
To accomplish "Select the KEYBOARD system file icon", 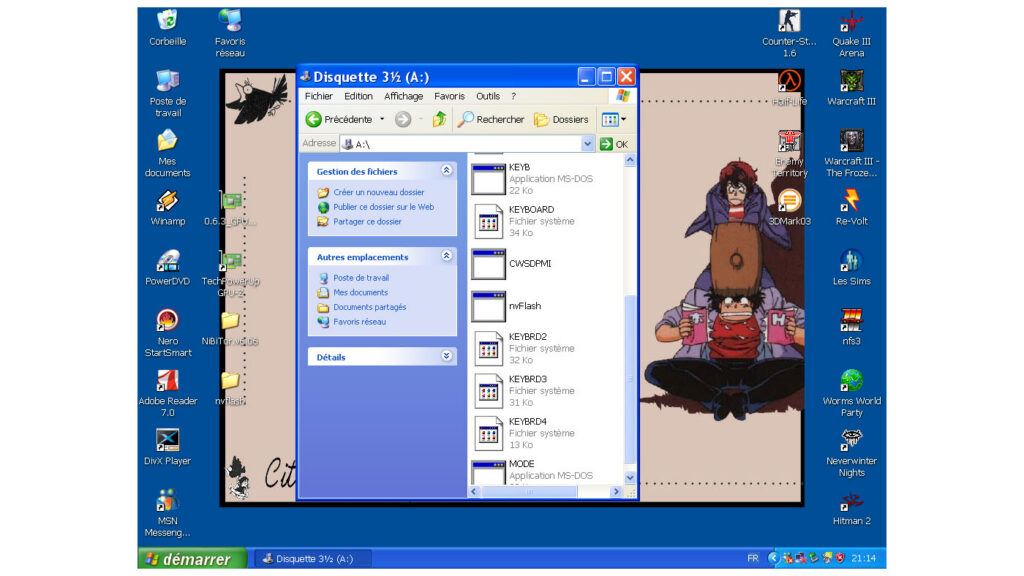I will tap(488, 221).
